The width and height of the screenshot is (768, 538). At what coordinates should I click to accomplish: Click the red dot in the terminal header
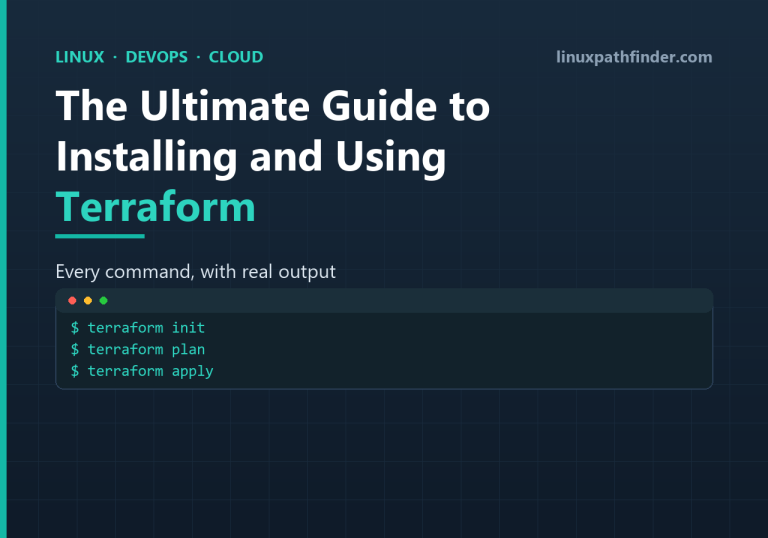pyautogui.click(x=72, y=300)
